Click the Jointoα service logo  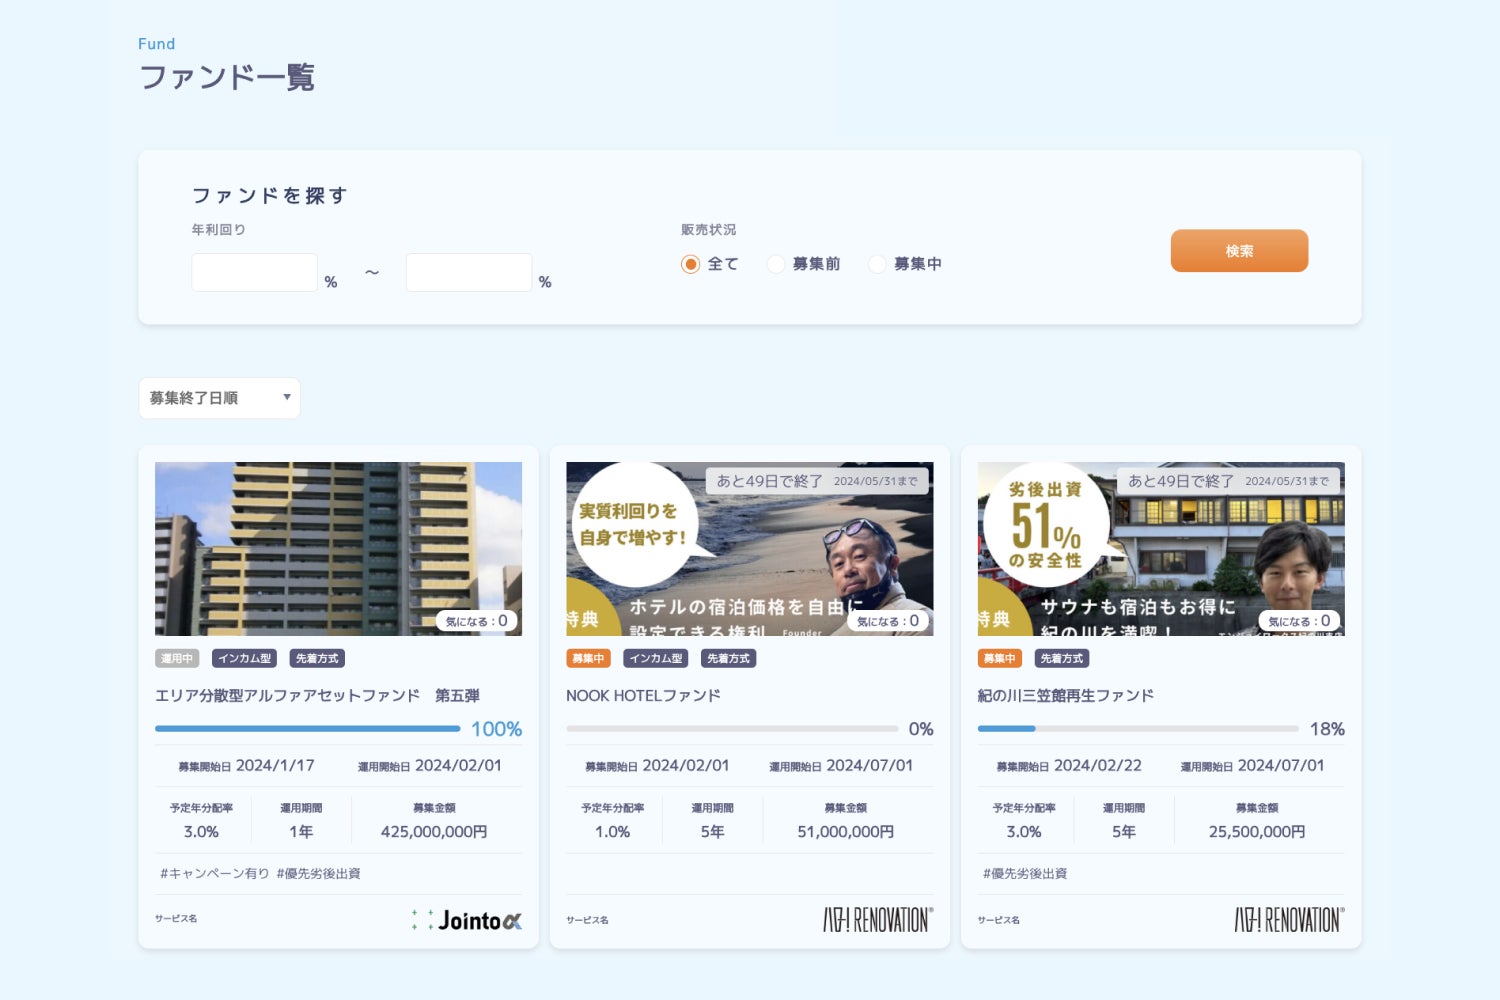[x=466, y=920]
